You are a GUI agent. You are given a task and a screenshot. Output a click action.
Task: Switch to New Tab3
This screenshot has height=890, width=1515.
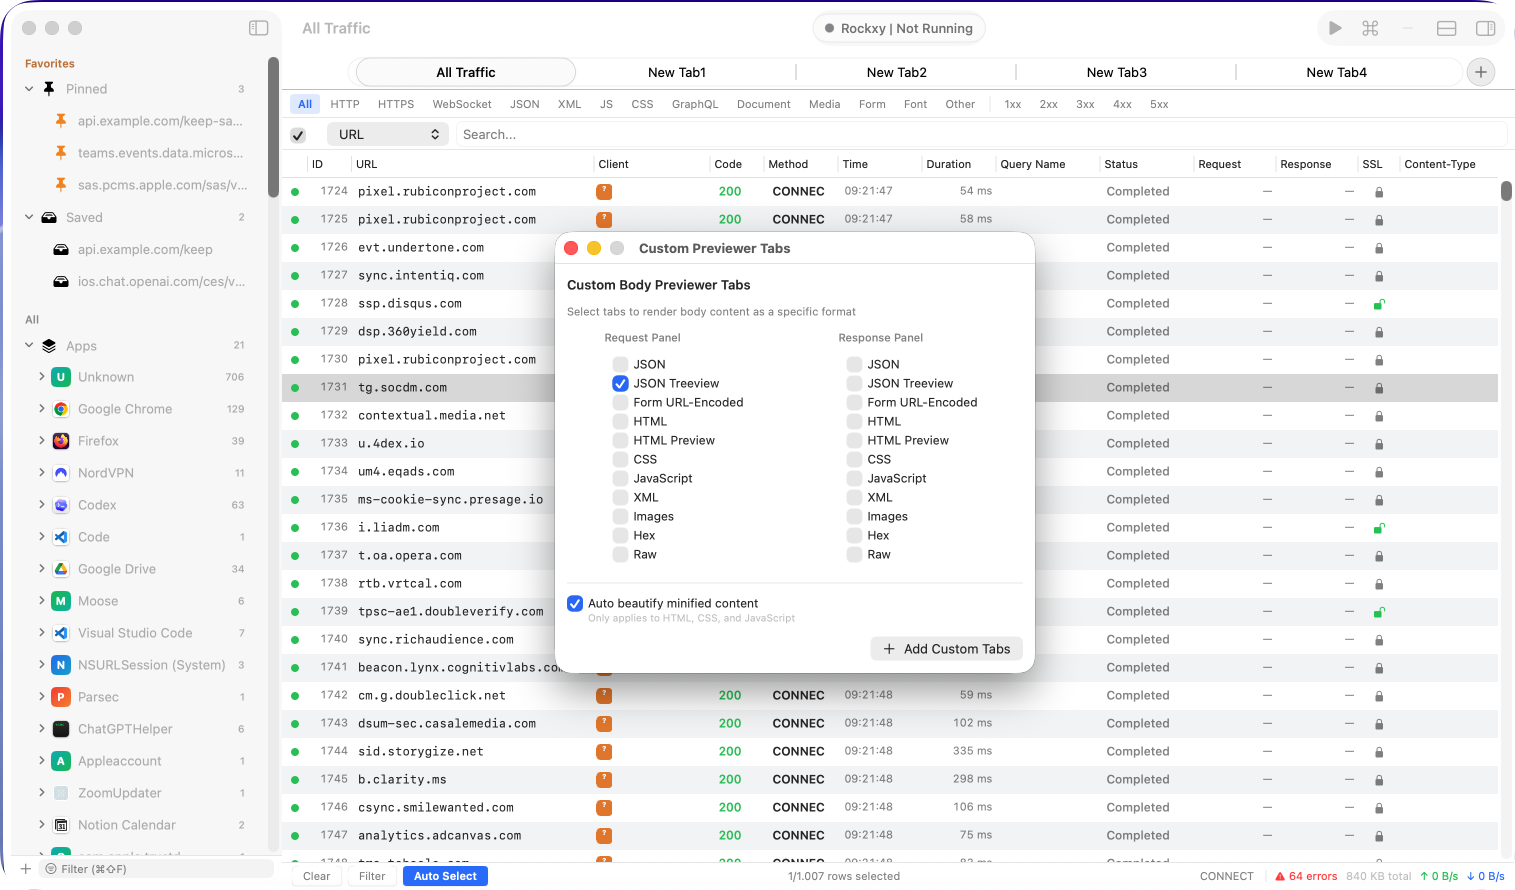point(1117,72)
